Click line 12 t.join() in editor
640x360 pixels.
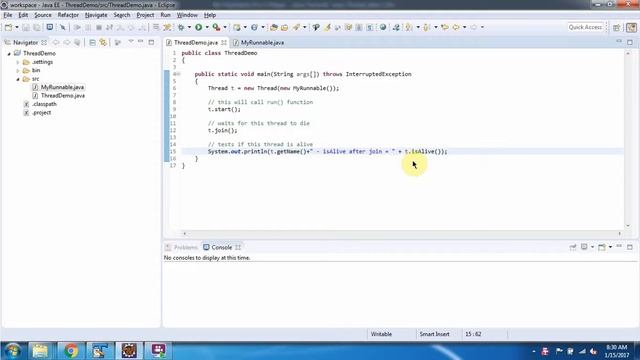(222, 131)
